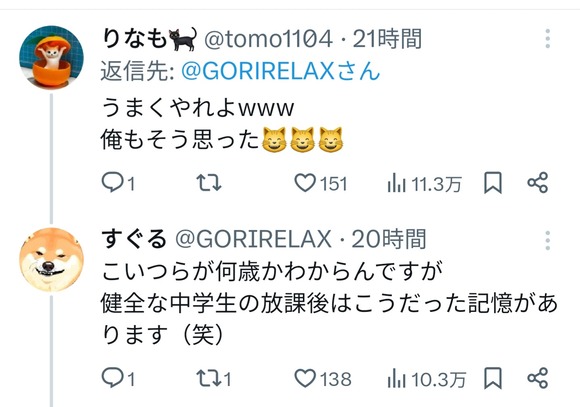
Task: View analytics showing 10.3万 impressions
Action: click(x=426, y=379)
